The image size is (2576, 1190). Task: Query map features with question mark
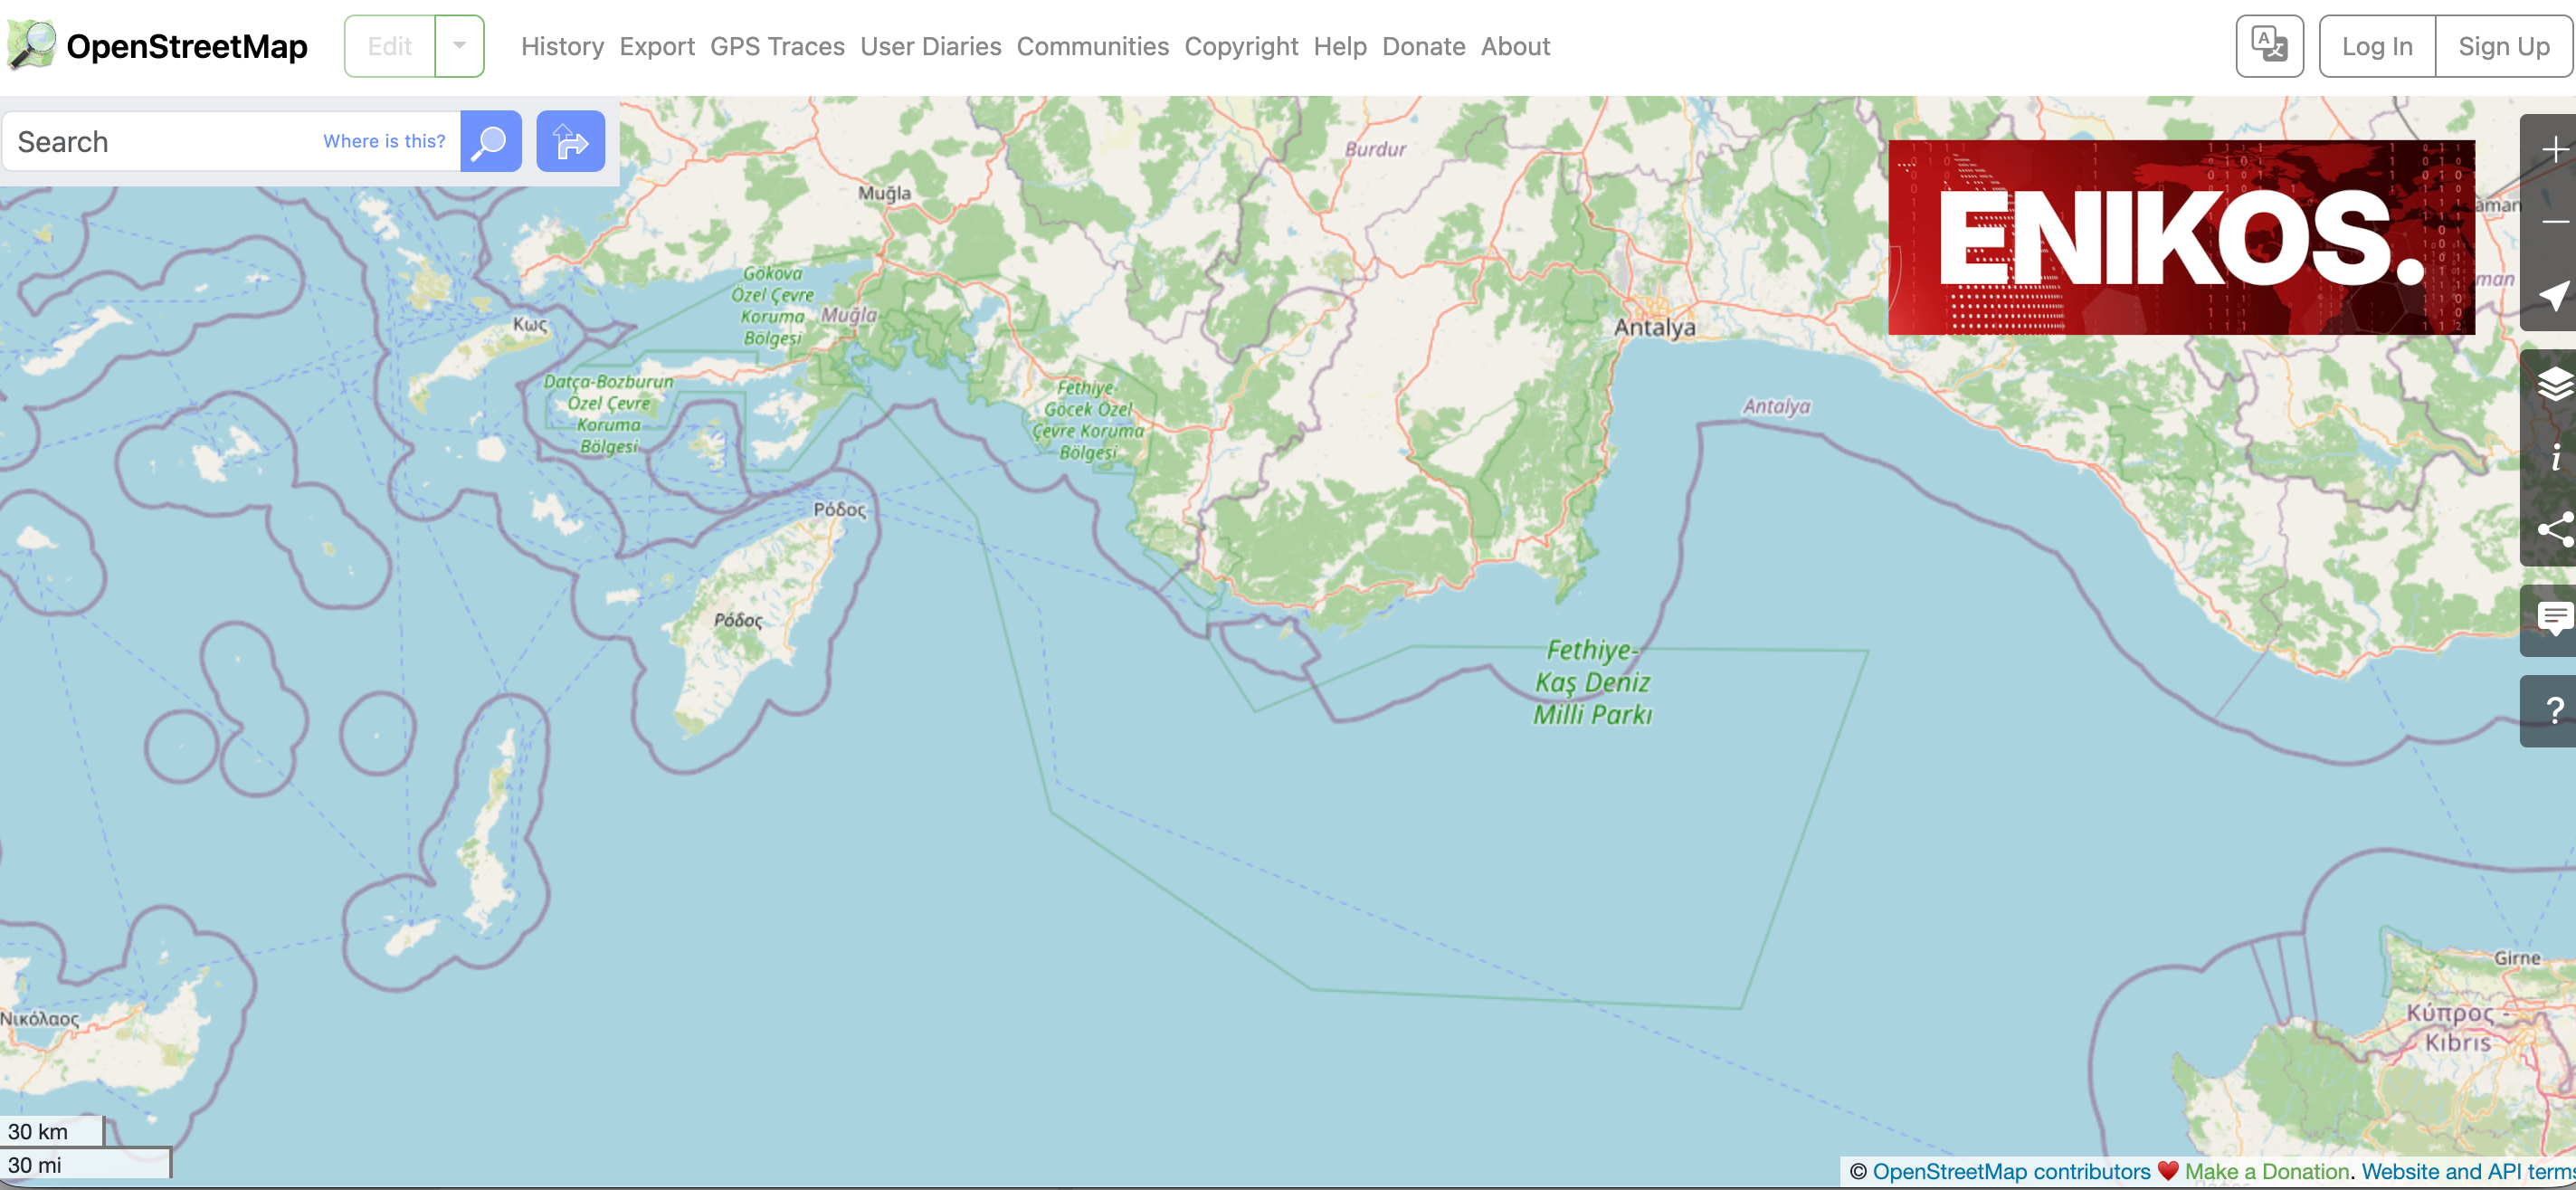coord(2554,711)
